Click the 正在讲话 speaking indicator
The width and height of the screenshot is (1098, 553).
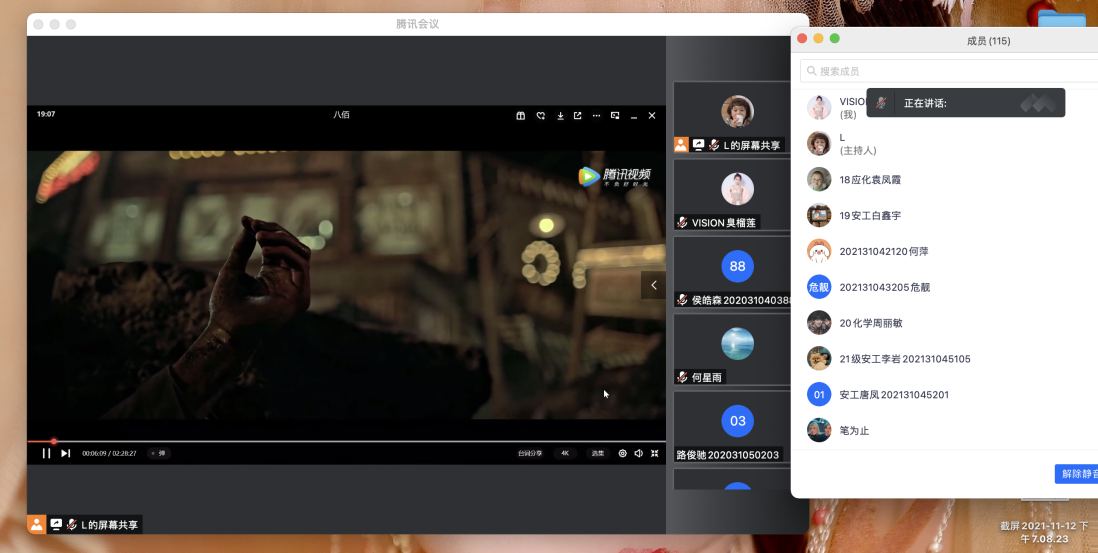(x=966, y=103)
